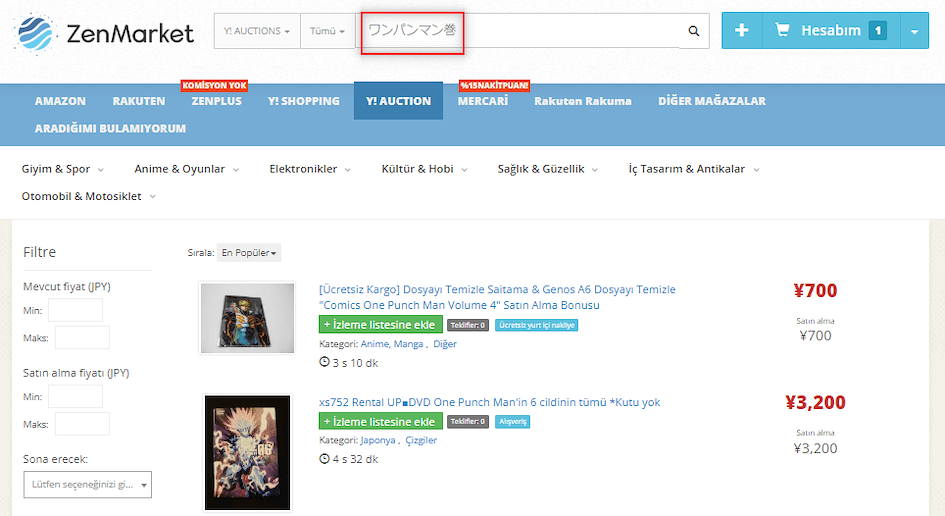Expand Sağlık & Güzellik category menu
Image resolution: width=945 pixels, height=516 pixels.
click(x=547, y=169)
